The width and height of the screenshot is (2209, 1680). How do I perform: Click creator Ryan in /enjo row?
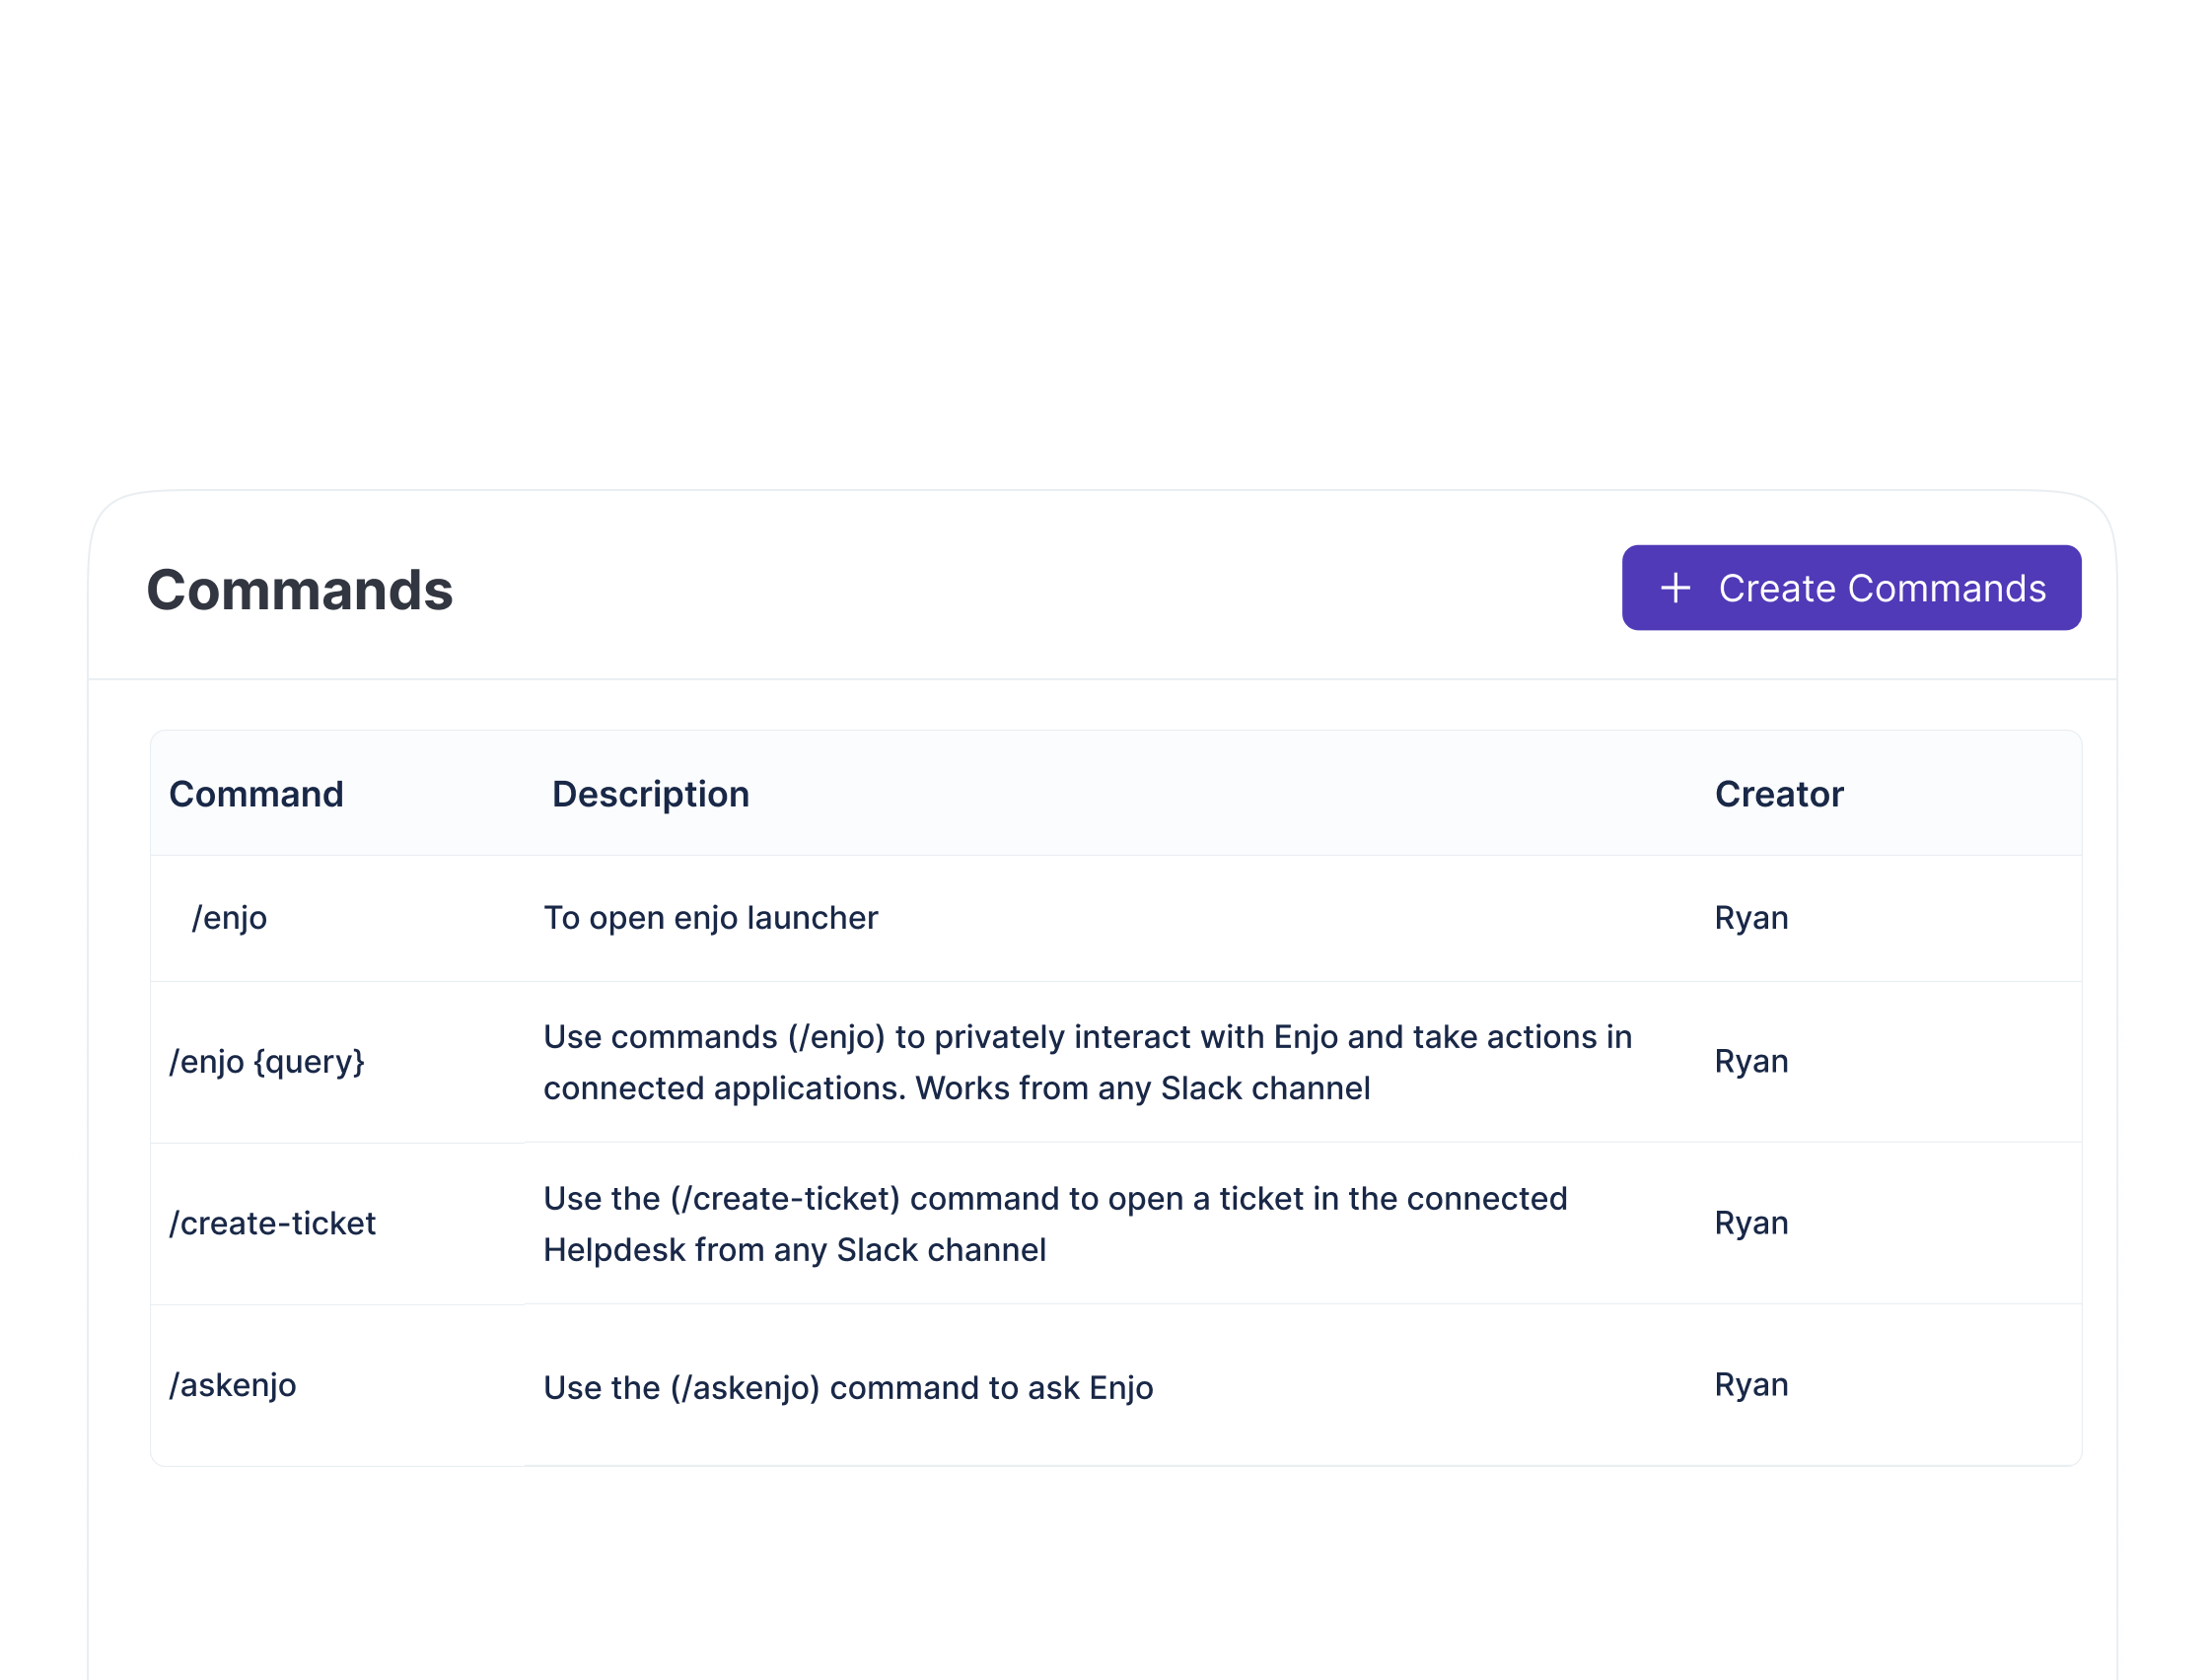click(x=1750, y=918)
